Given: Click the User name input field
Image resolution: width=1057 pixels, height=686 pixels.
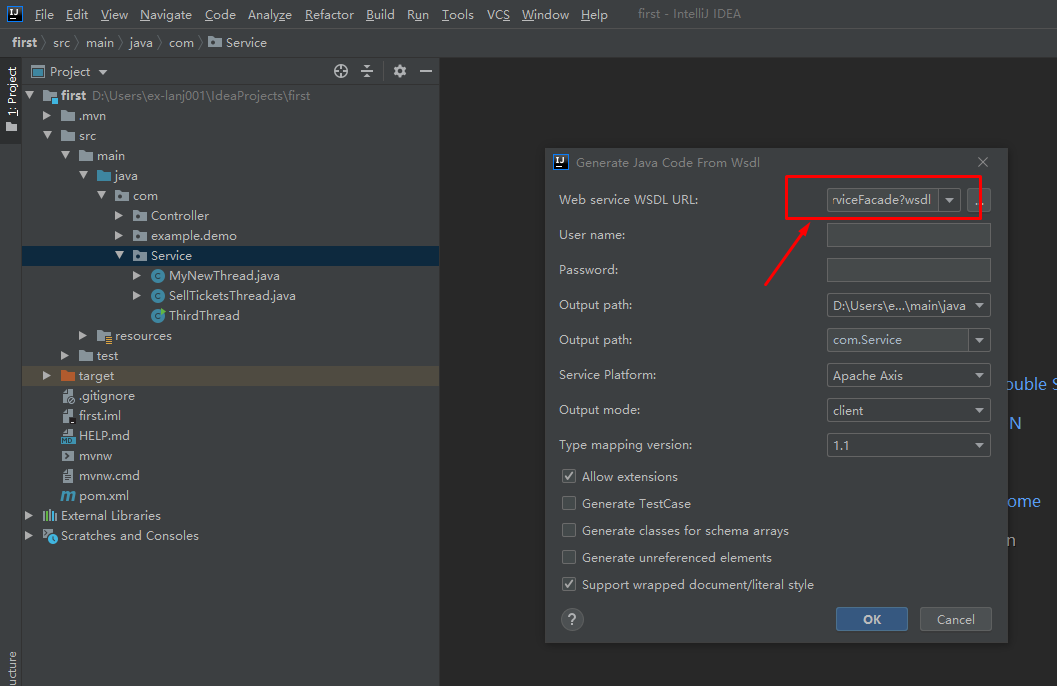Looking at the screenshot, I should pos(909,235).
